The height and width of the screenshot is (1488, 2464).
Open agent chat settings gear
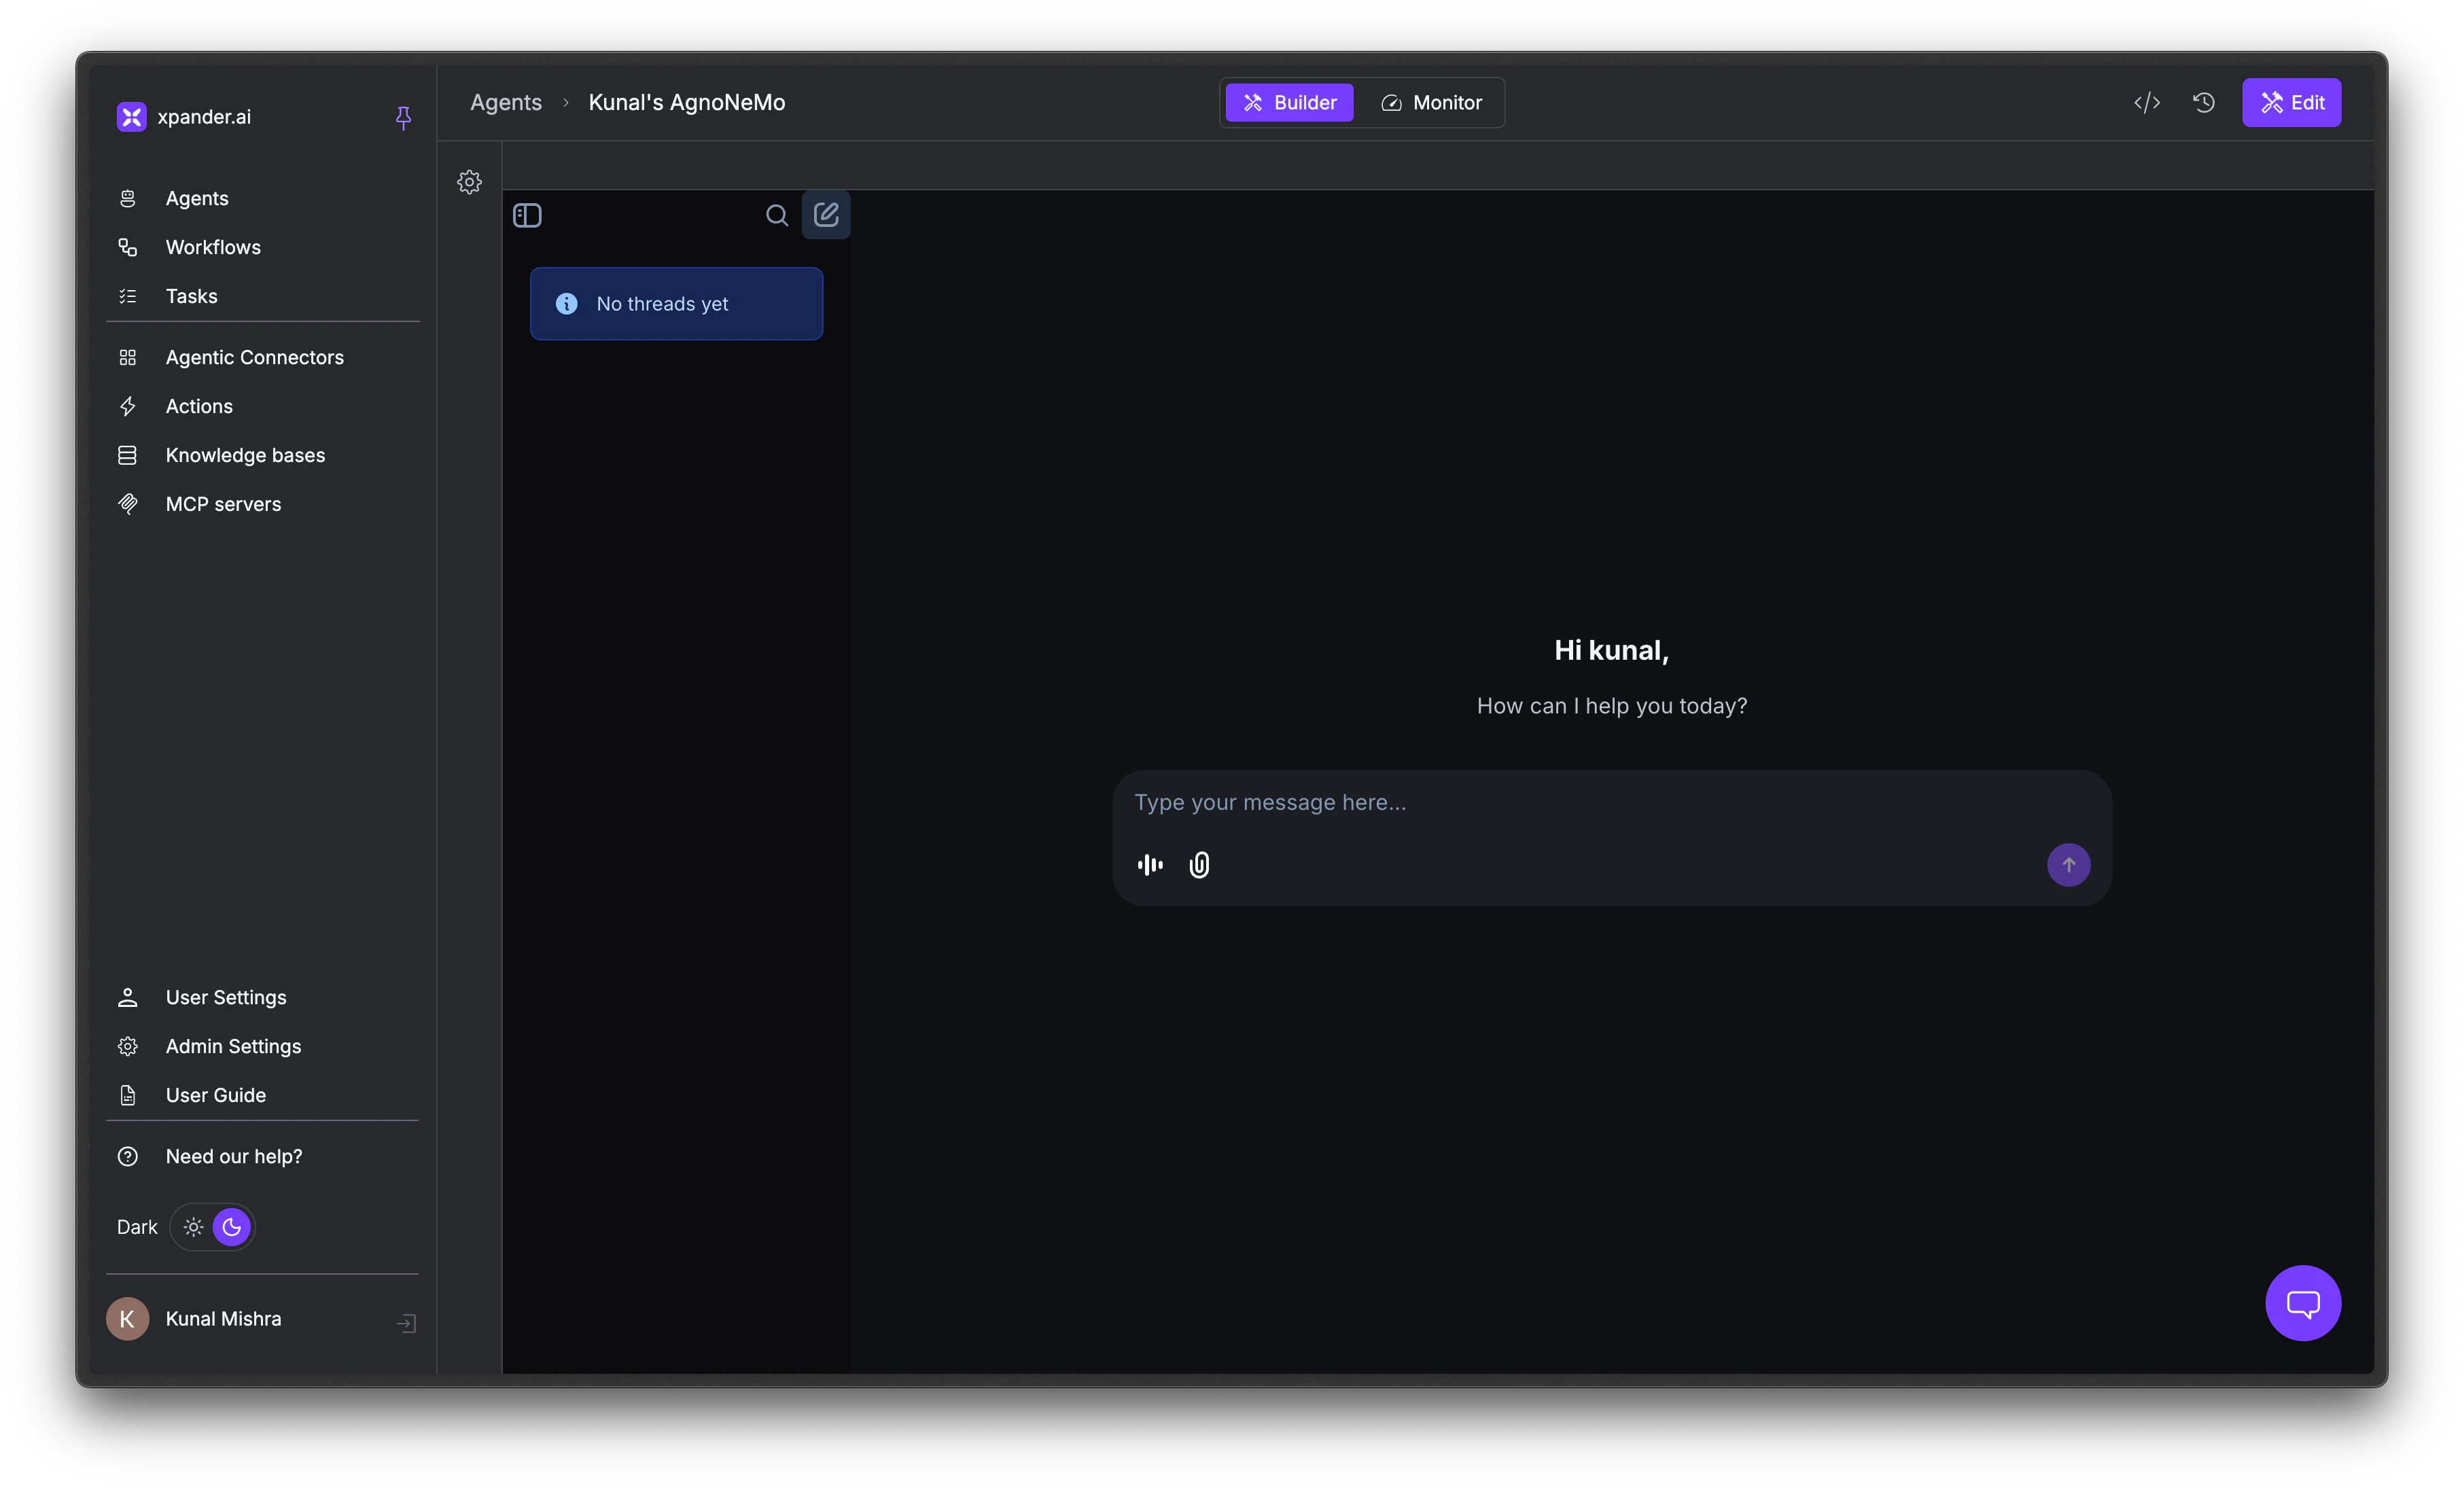tap(468, 182)
